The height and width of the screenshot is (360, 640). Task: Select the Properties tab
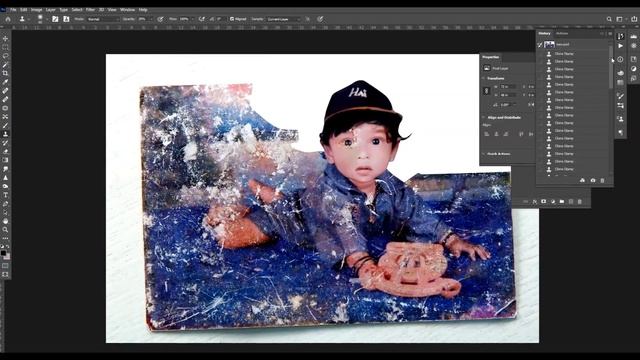point(491,57)
